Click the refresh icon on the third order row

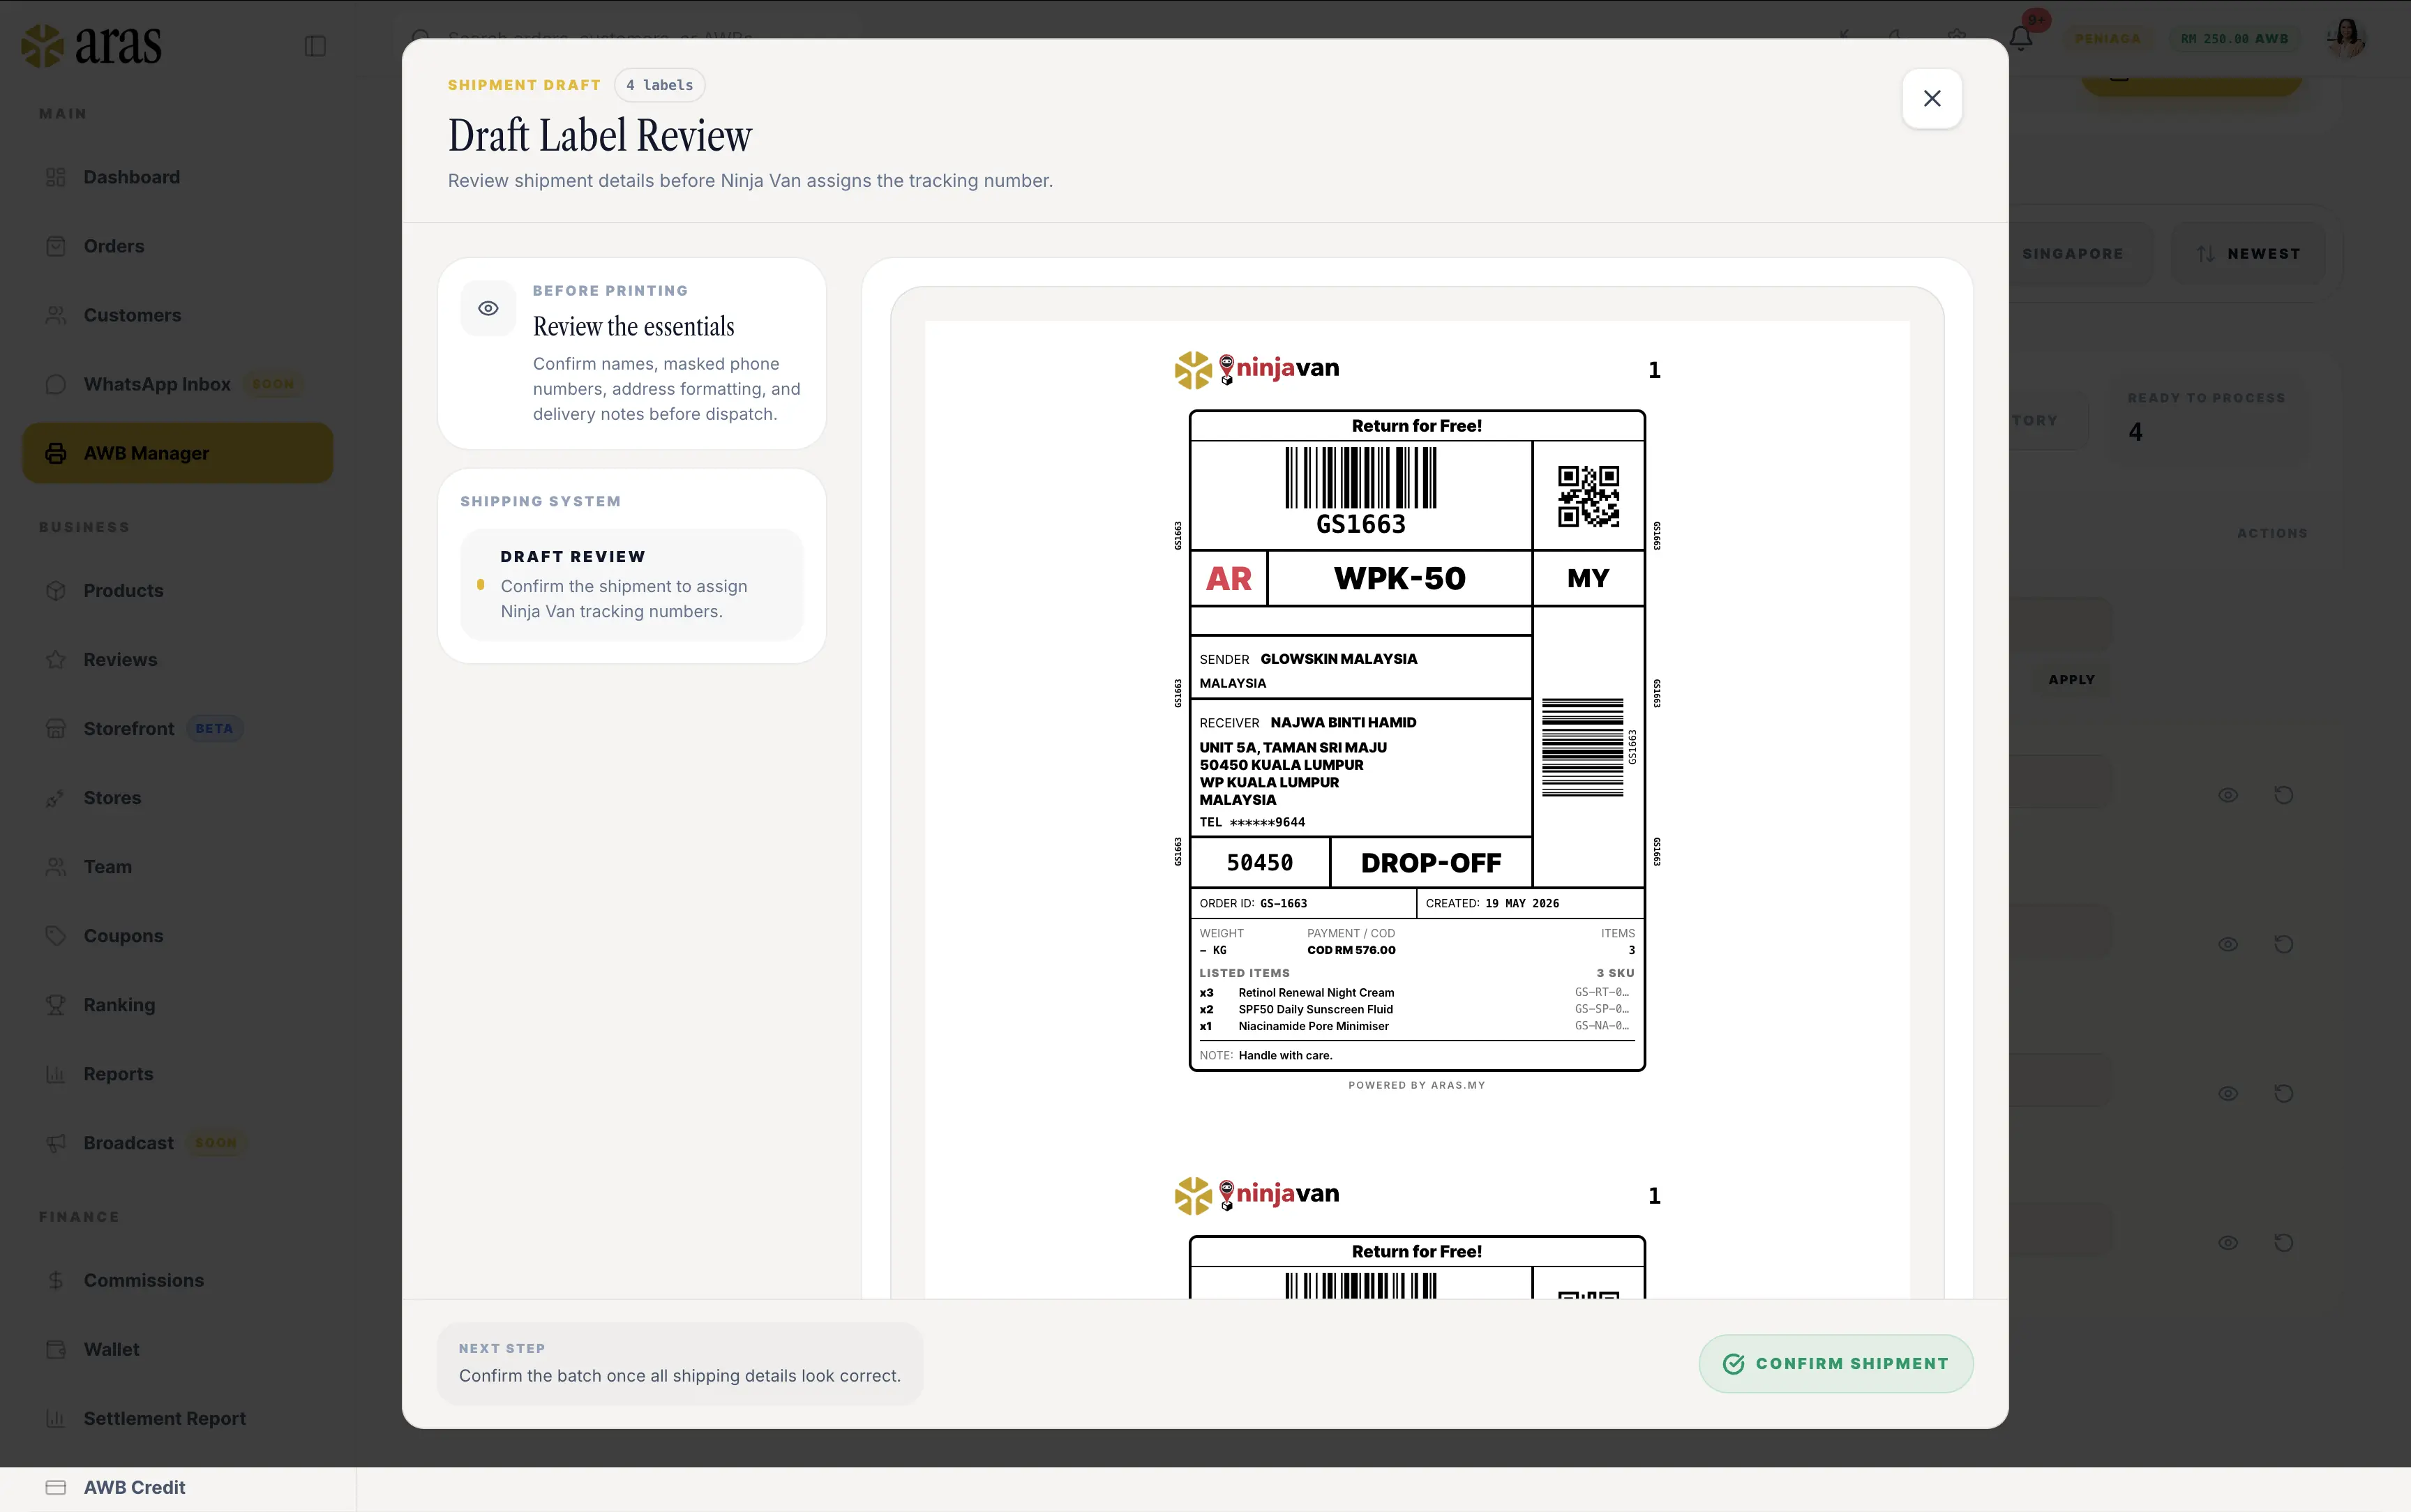click(x=2284, y=1094)
